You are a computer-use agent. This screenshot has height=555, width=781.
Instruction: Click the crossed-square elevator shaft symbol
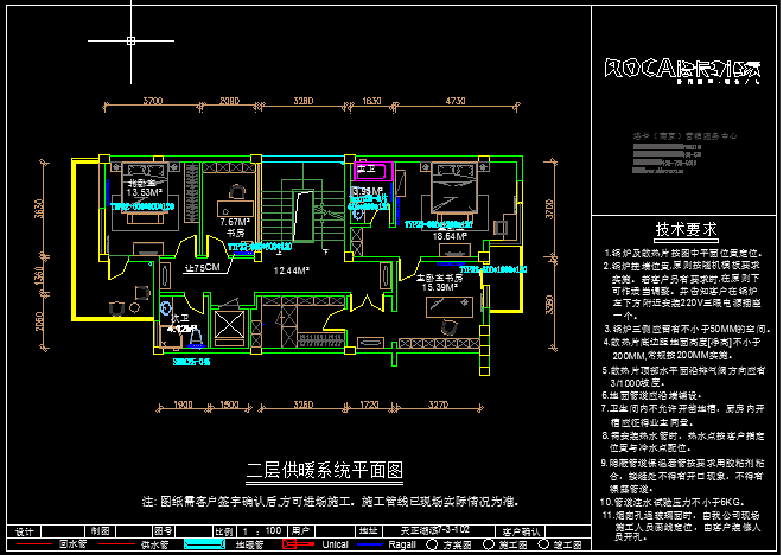(229, 329)
